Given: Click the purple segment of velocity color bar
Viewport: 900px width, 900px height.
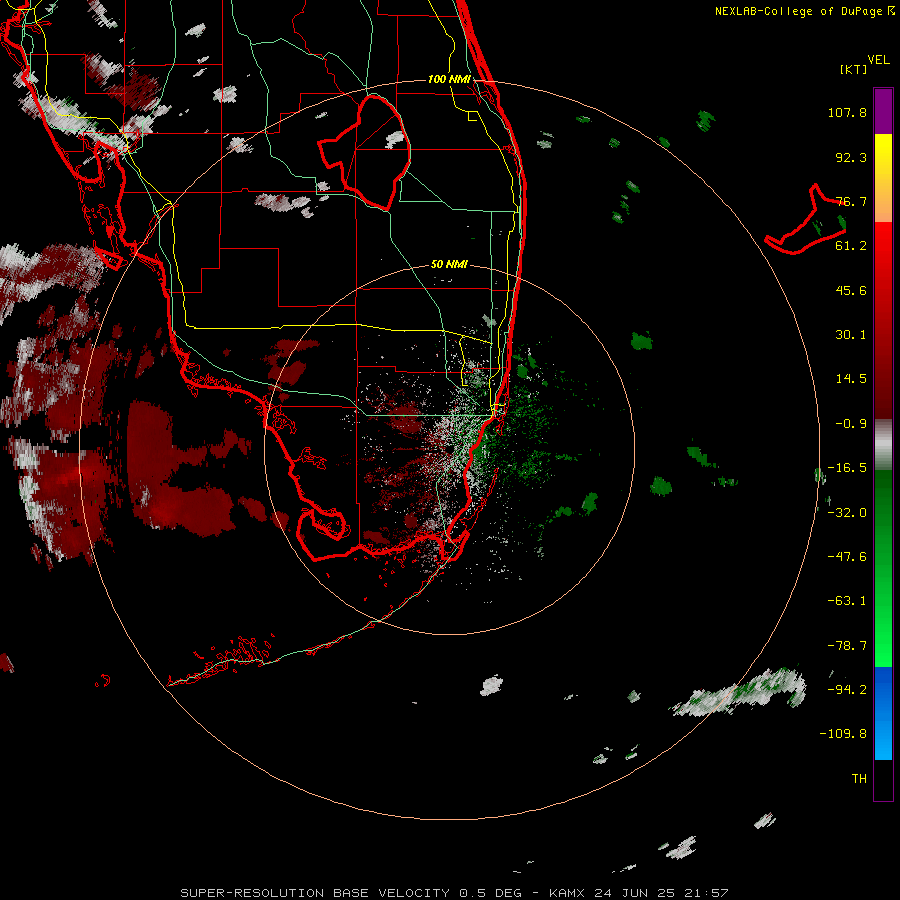Looking at the screenshot, I should (x=883, y=111).
